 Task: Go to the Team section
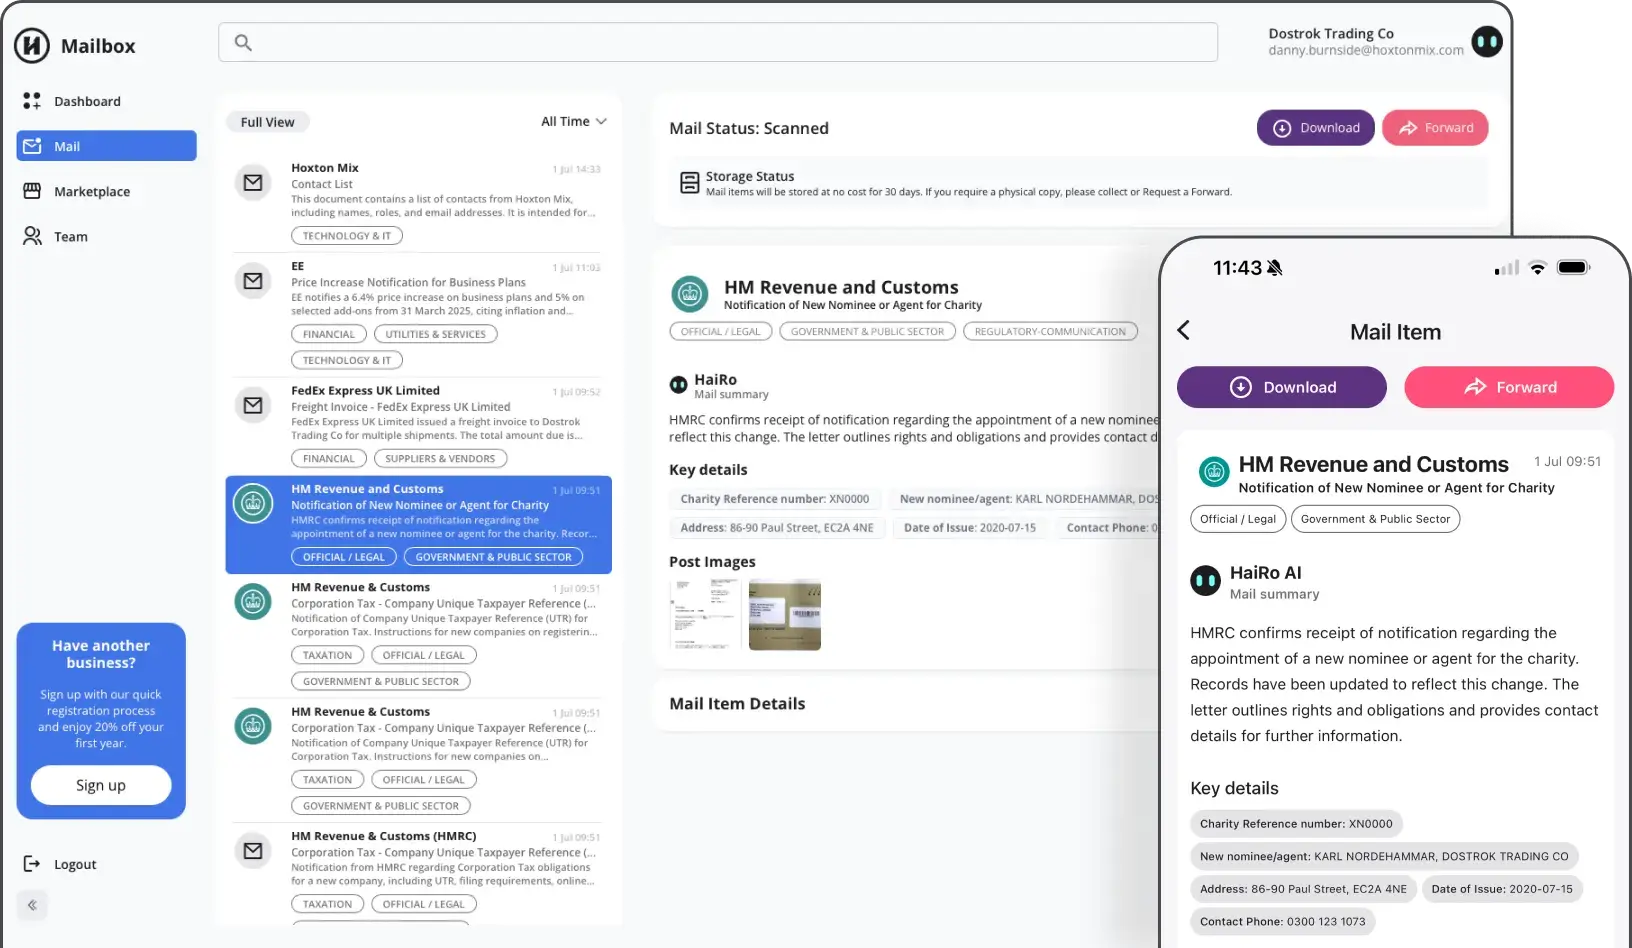point(70,236)
